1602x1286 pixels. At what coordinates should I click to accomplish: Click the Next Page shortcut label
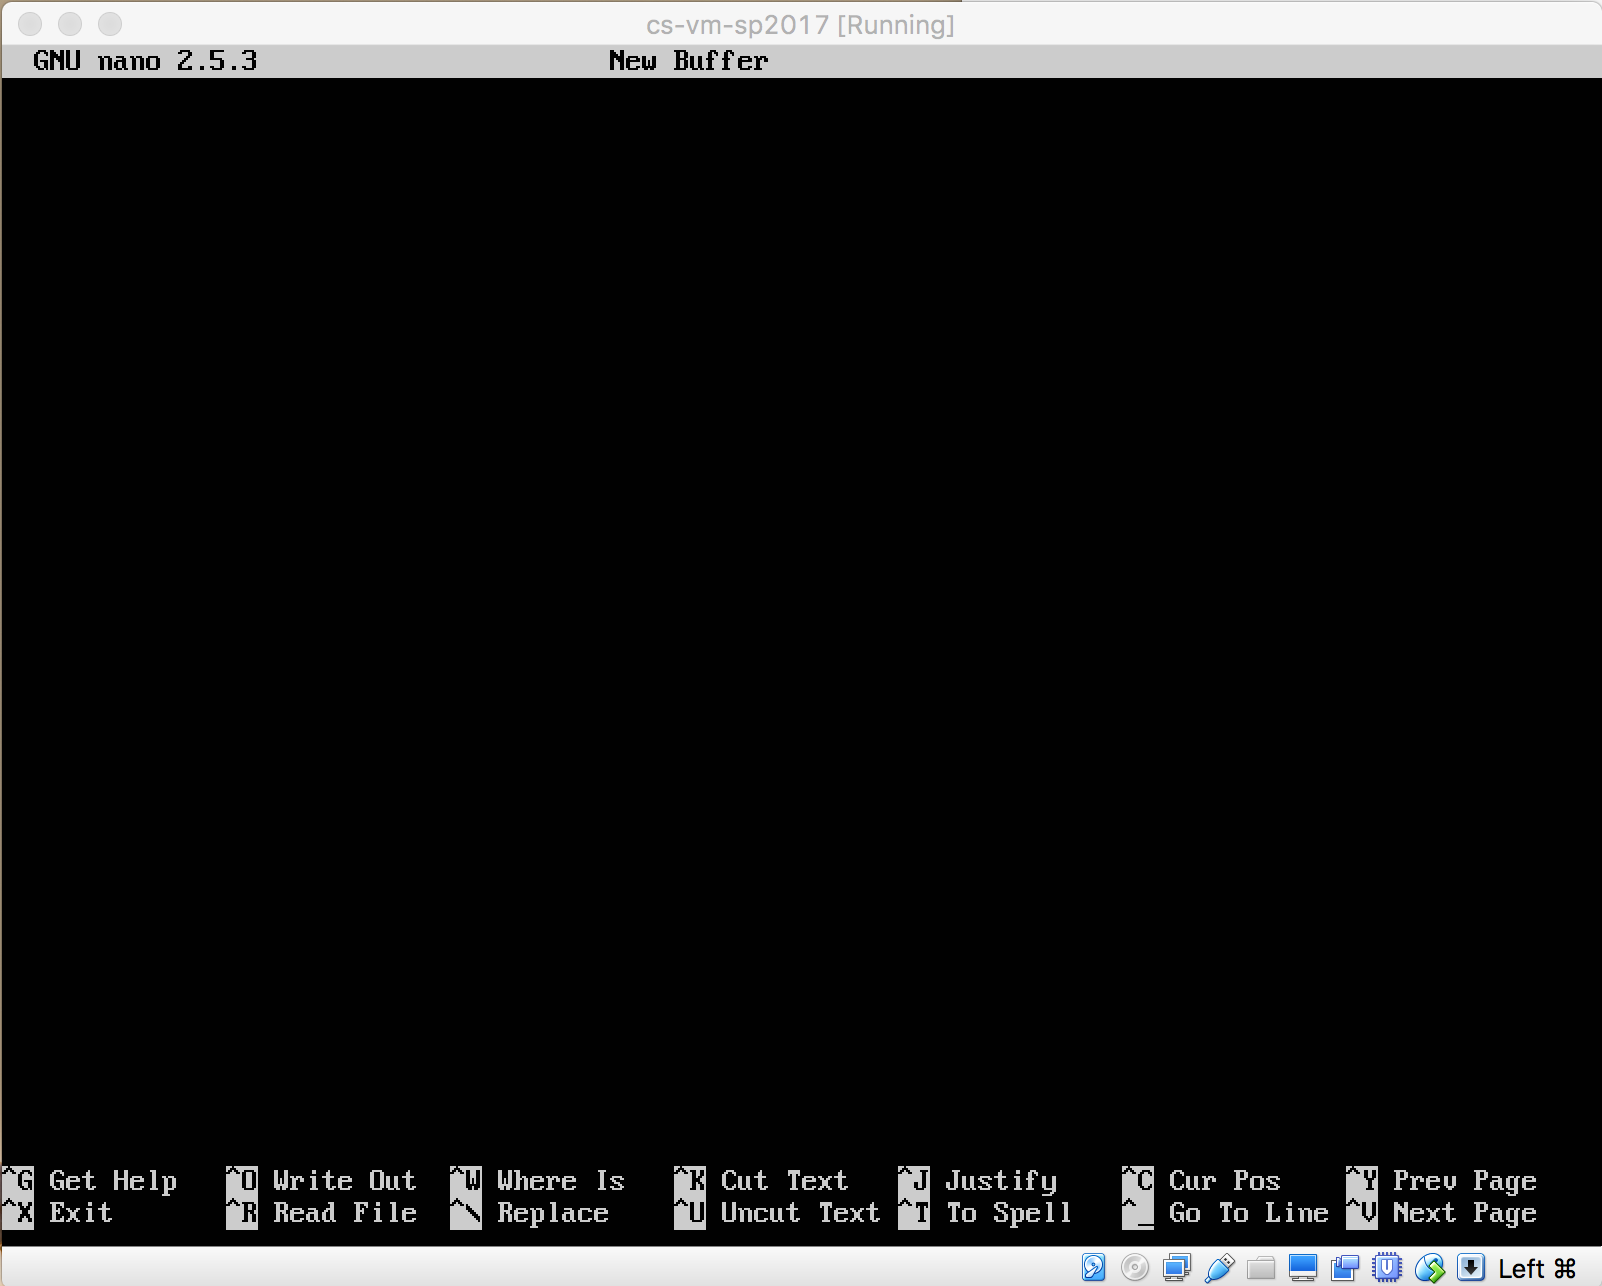(1464, 1213)
